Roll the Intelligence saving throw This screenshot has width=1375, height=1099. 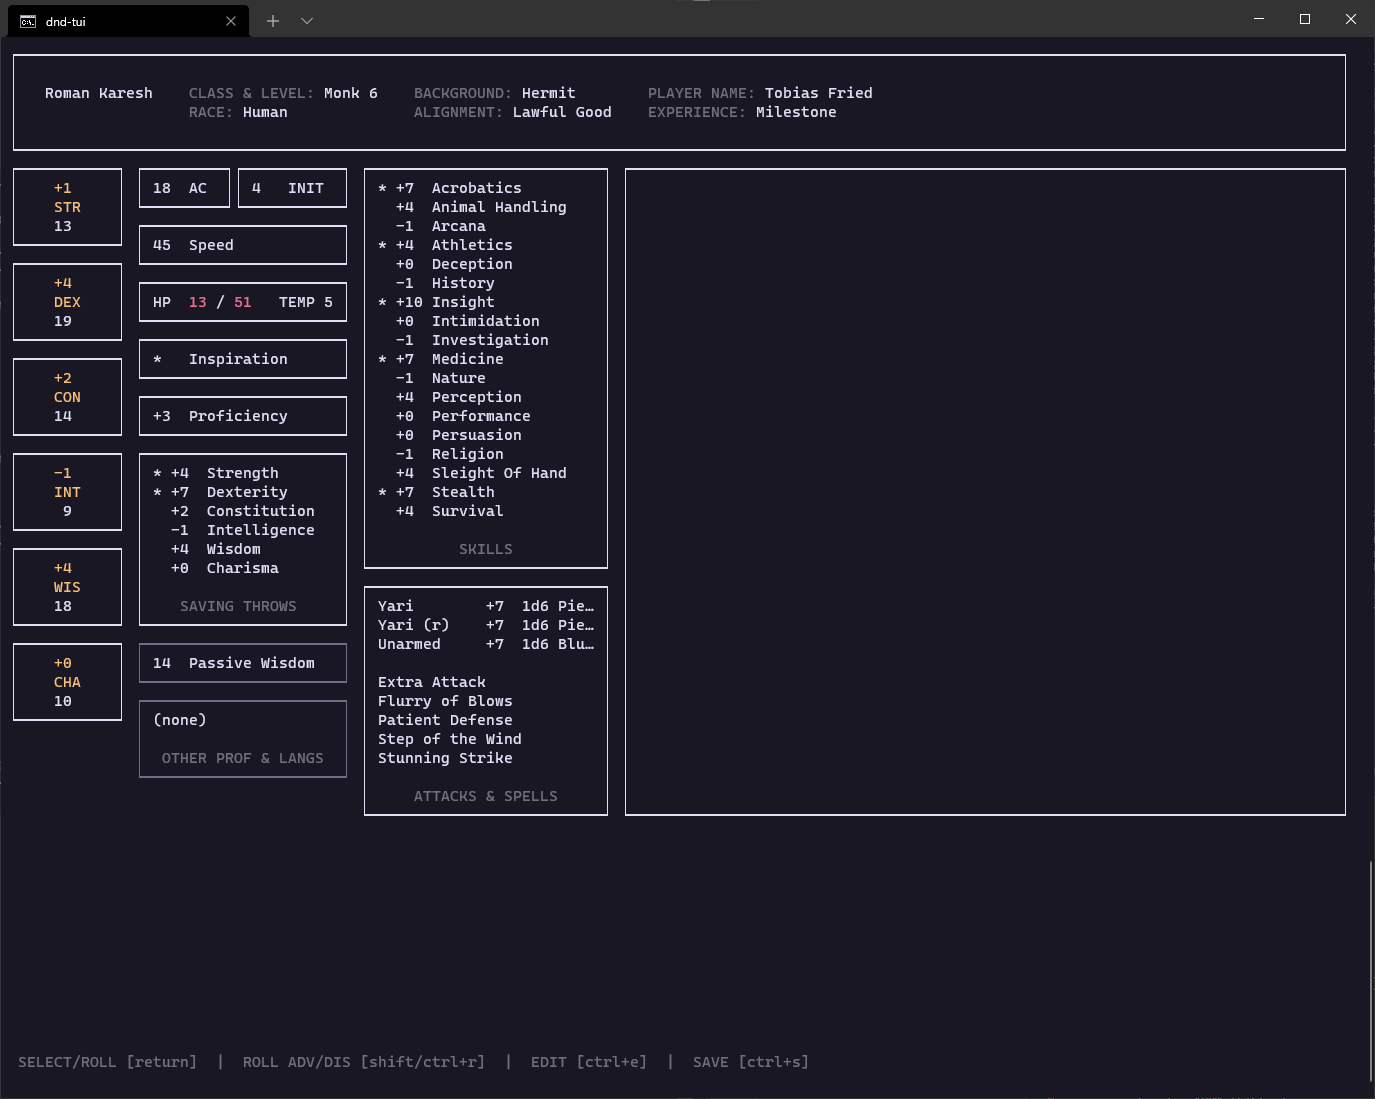(242, 530)
